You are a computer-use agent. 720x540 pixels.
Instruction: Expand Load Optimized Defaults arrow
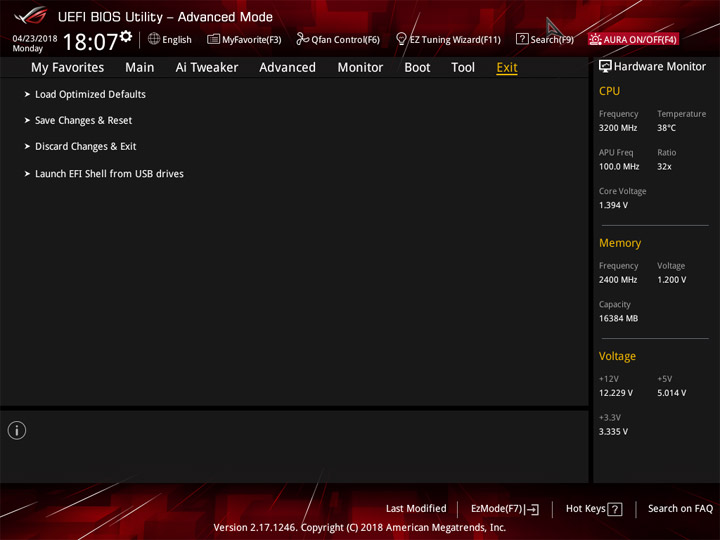(27, 94)
